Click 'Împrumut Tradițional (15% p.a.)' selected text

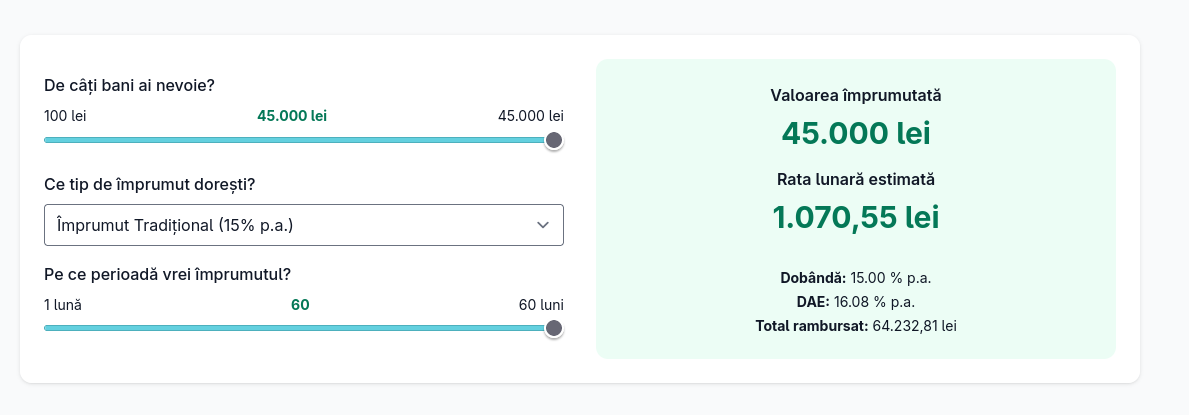175,225
